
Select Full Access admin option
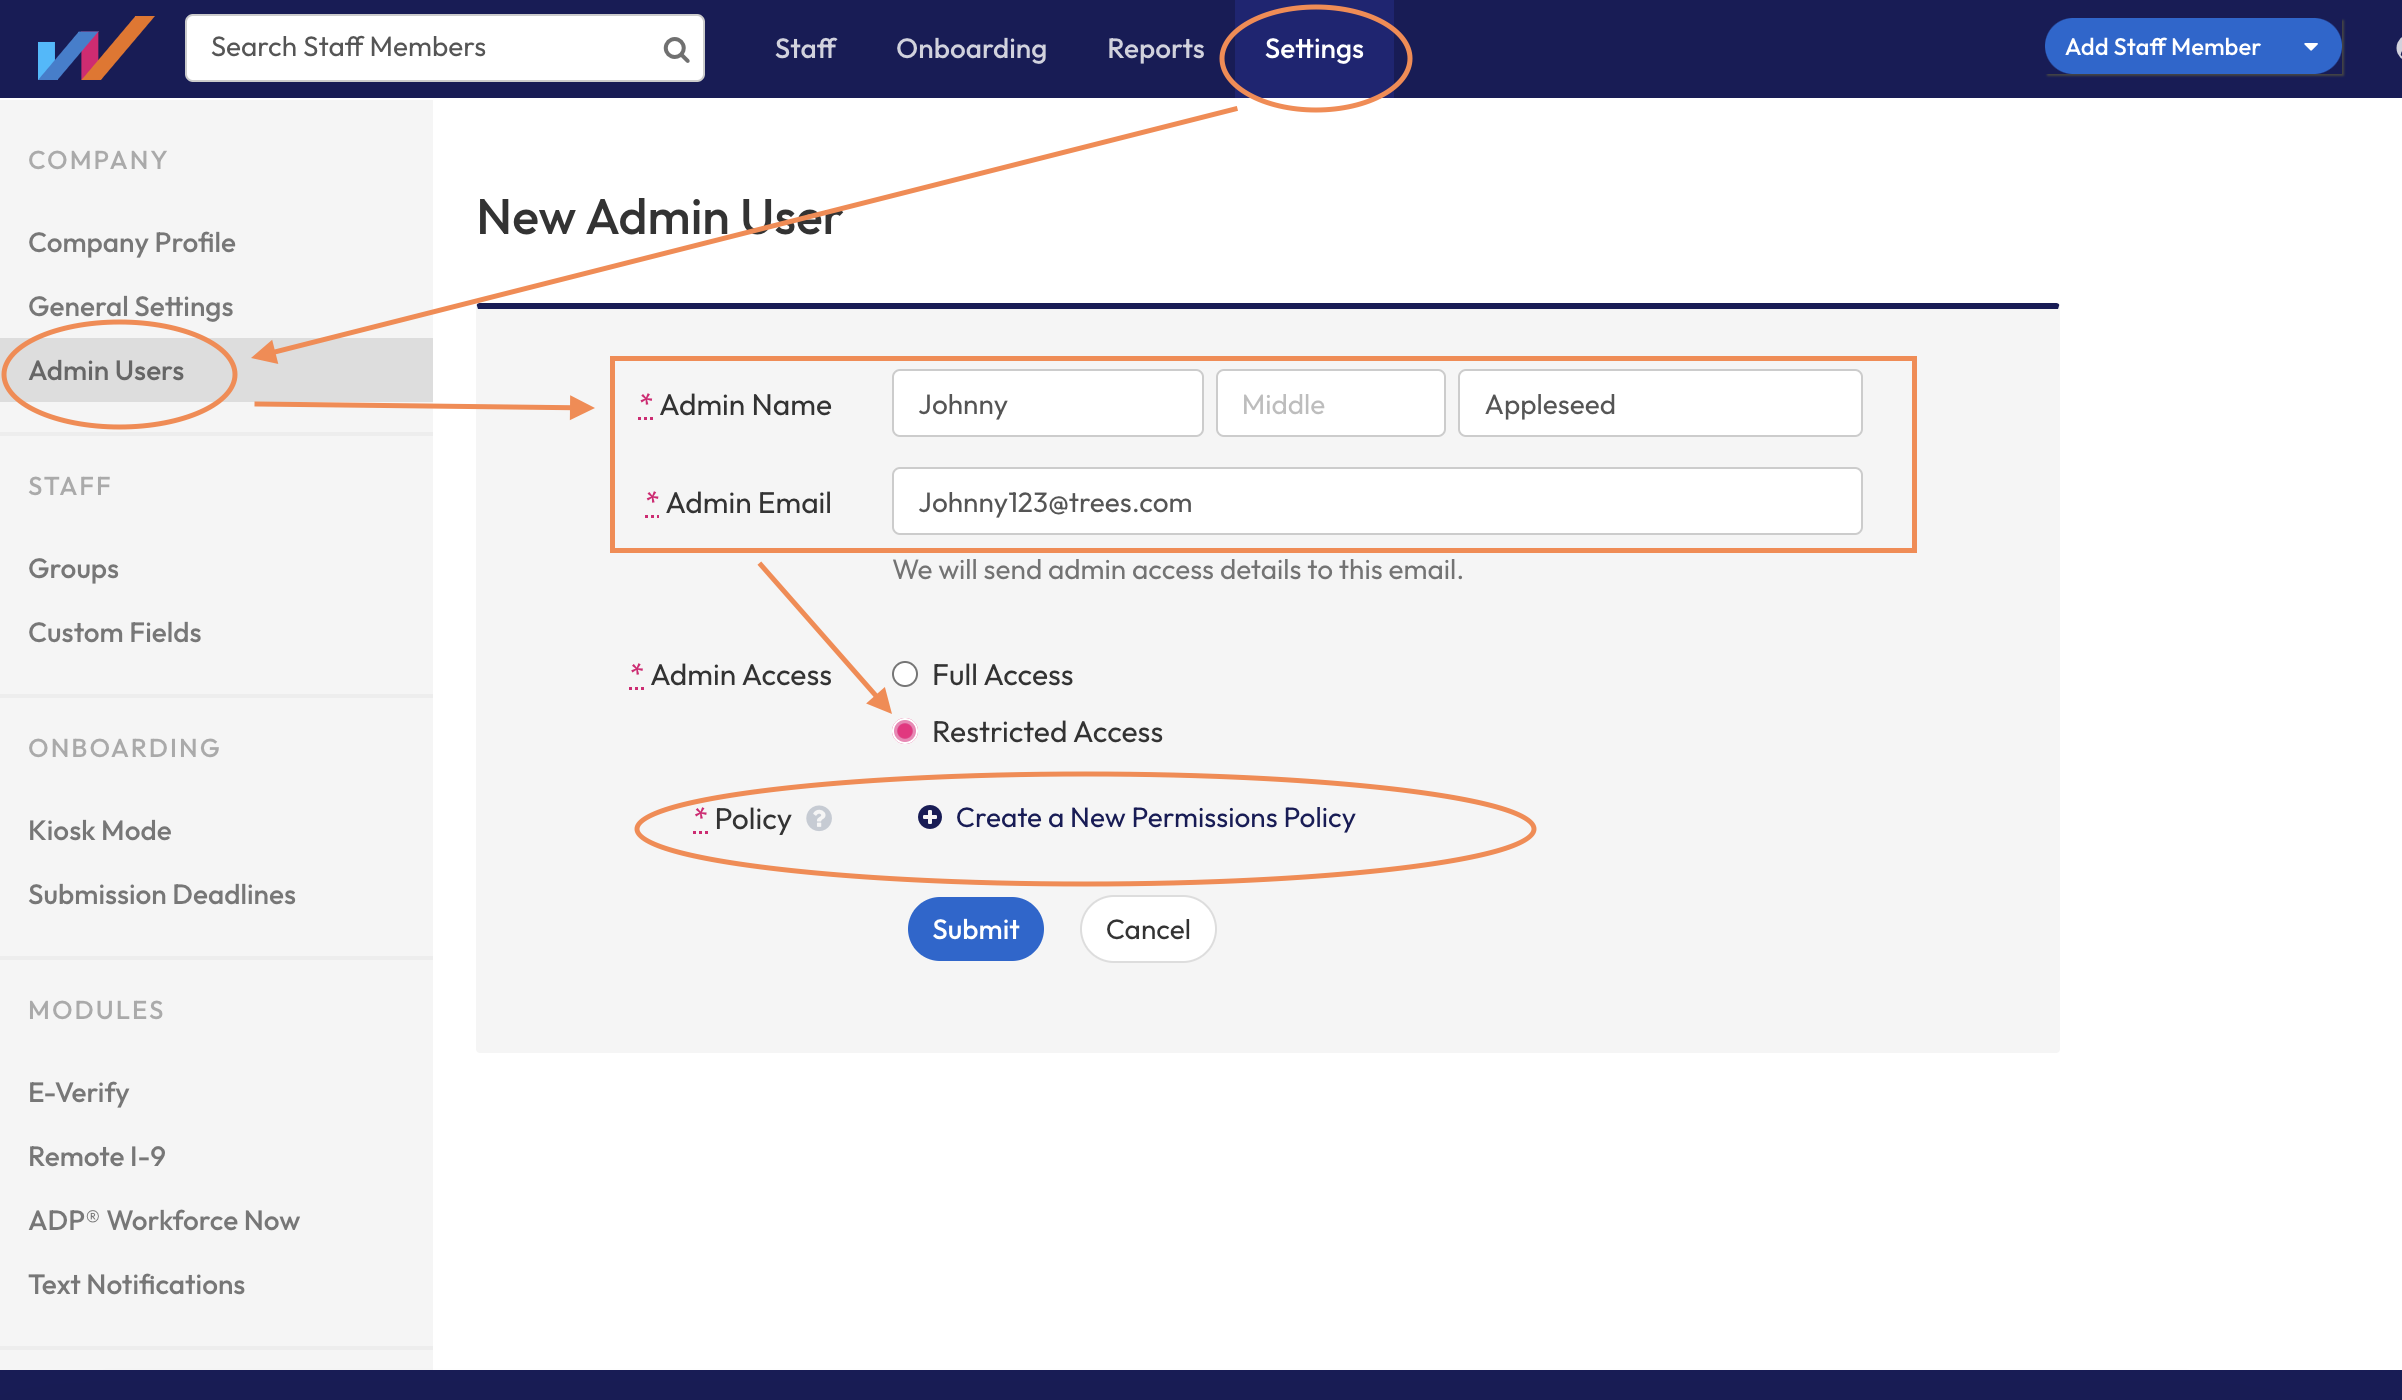pos(905,674)
